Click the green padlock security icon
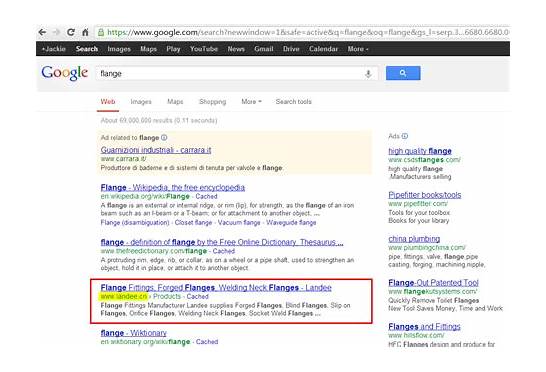The height and width of the screenshot is (372, 546). pyautogui.click(x=101, y=32)
